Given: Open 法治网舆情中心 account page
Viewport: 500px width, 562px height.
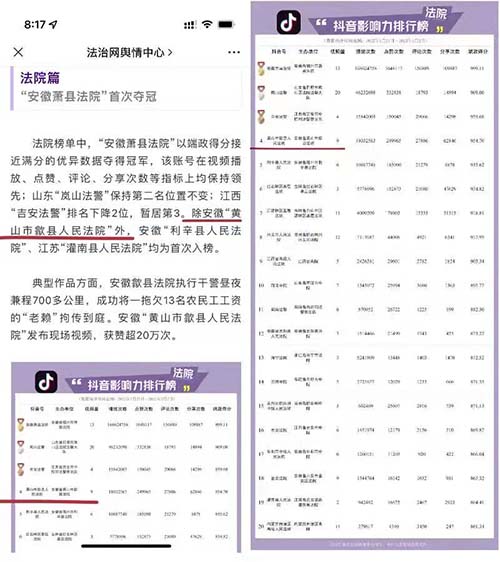Looking at the screenshot, I should pyautogui.click(x=125, y=53).
